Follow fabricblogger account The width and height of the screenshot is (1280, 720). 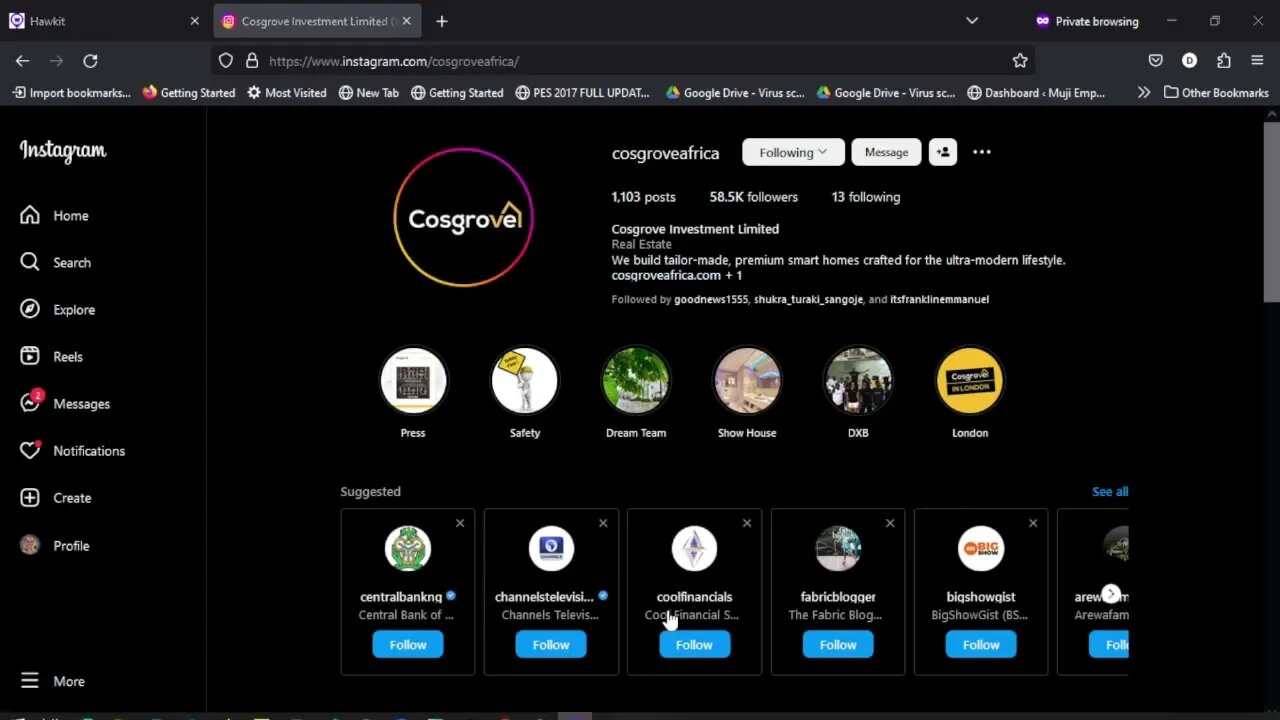pyautogui.click(x=838, y=645)
